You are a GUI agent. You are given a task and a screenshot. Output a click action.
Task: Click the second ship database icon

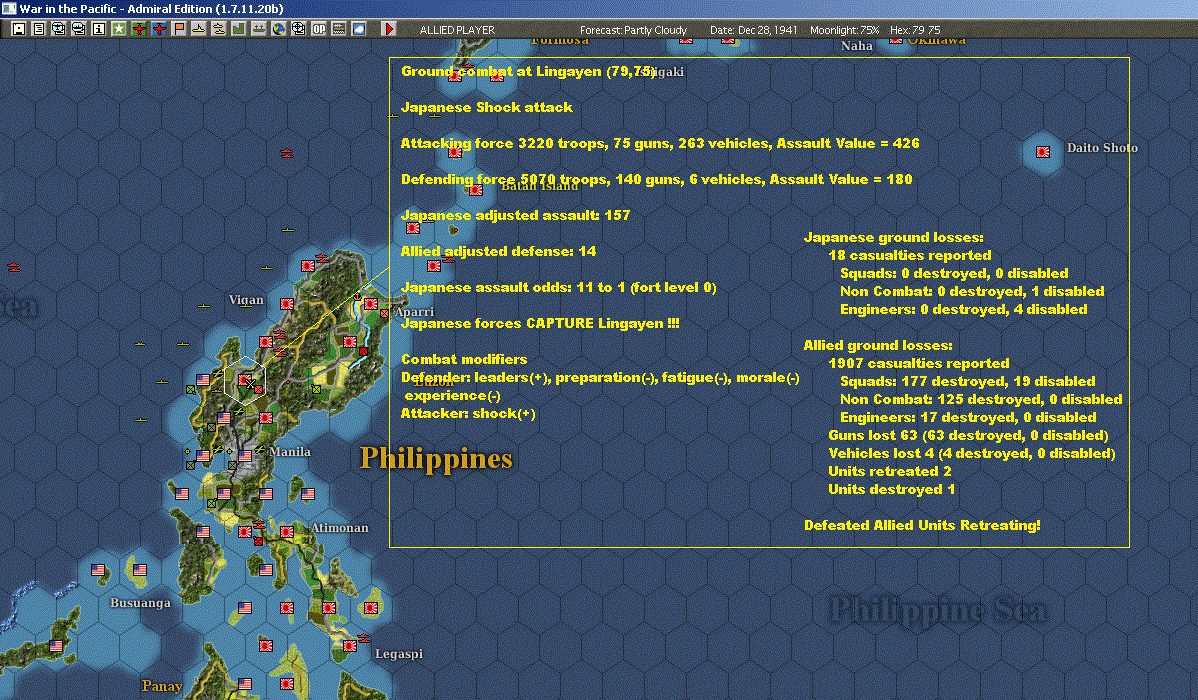pyautogui.click(x=79, y=29)
